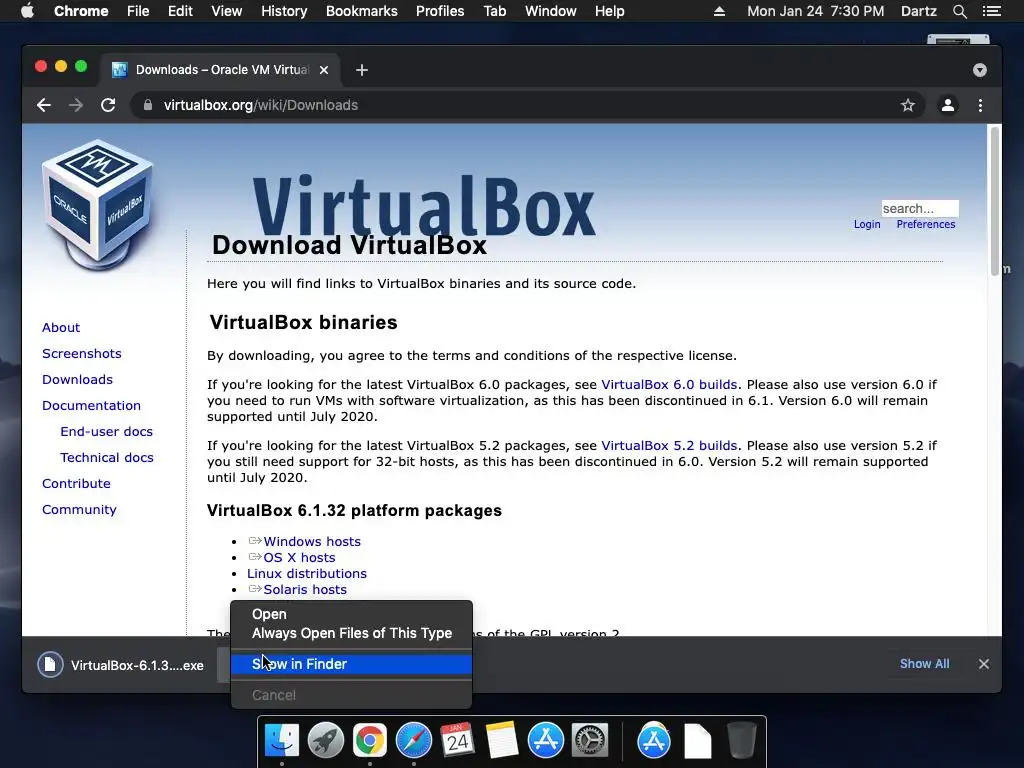Click the Chrome forward arrow
The height and width of the screenshot is (768, 1024).
(x=76, y=105)
